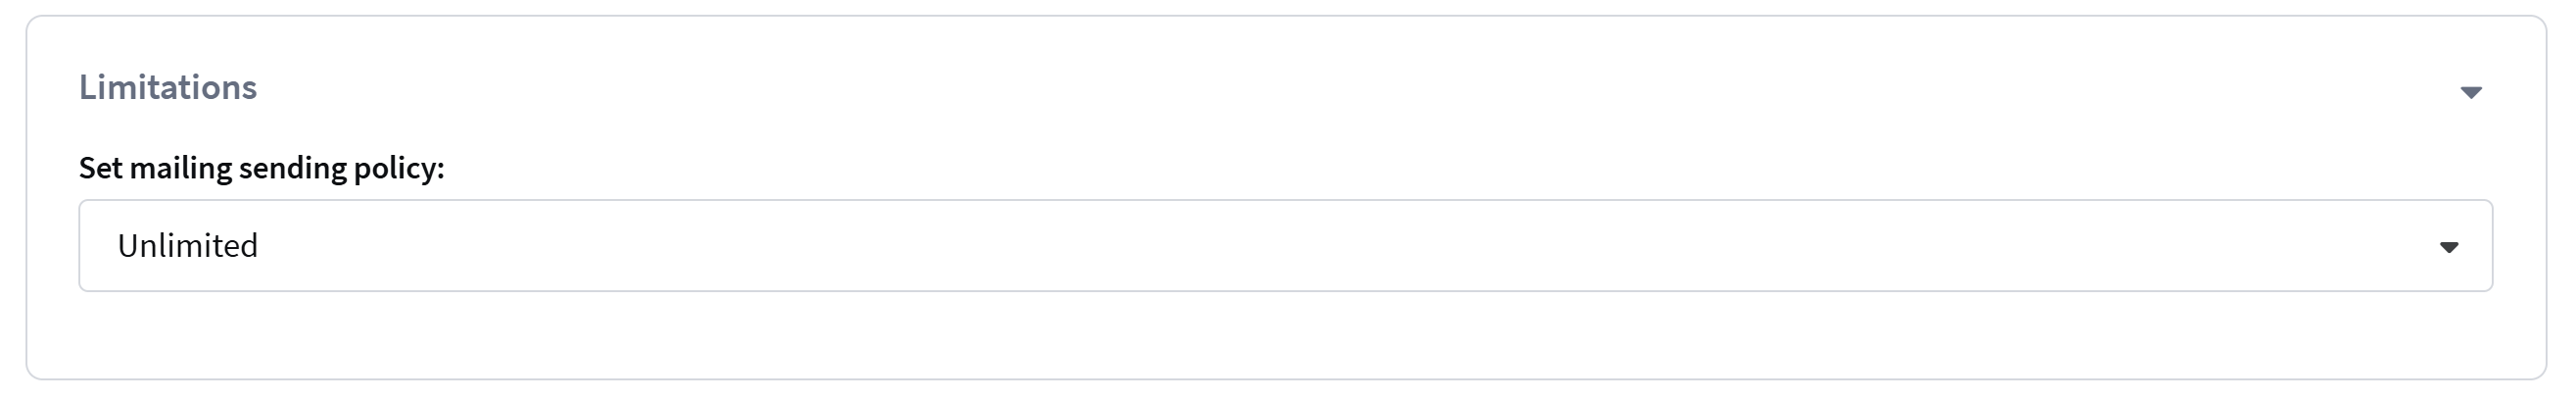This screenshot has width=2576, height=400.
Task: Hit the down arrow on the Unlimited dropdown
Action: [x=2448, y=247]
